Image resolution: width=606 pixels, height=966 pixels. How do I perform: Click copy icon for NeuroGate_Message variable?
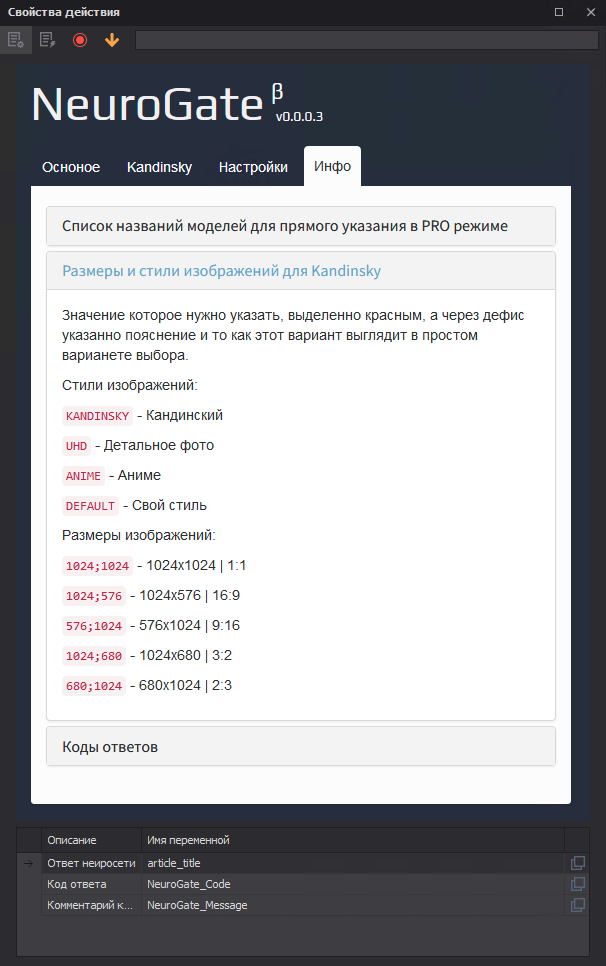pos(577,905)
